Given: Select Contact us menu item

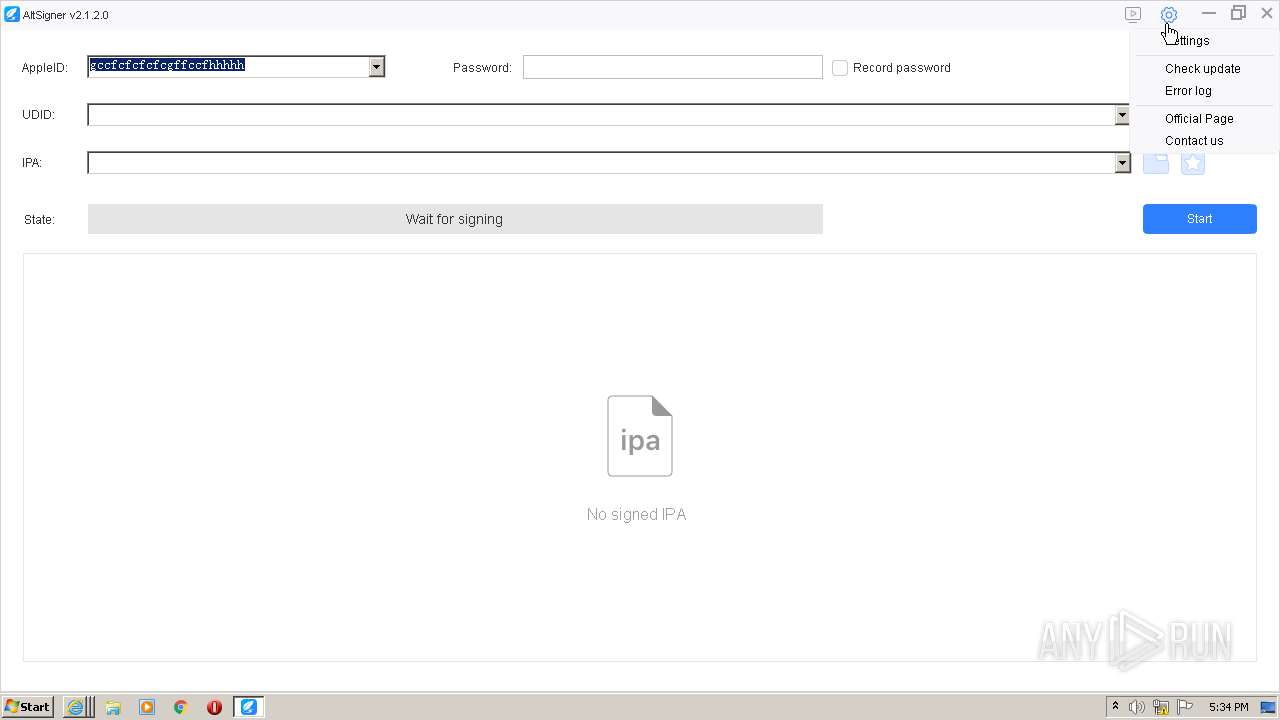Looking at the screenshot, I should [1194, 141].
